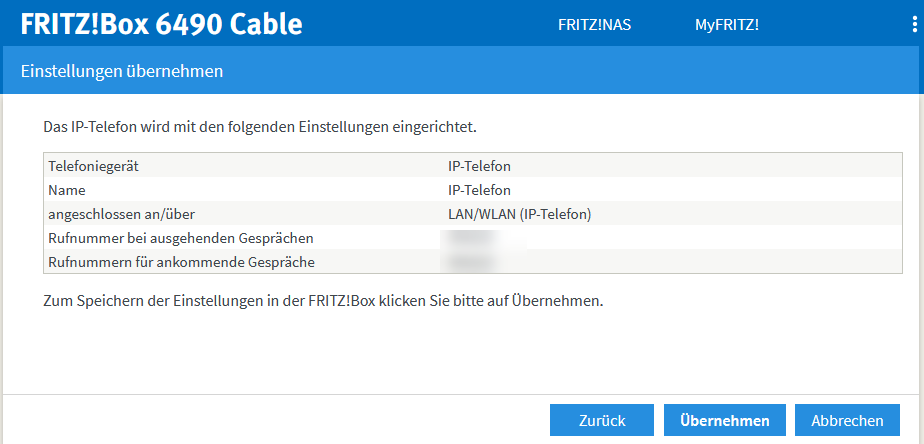Click IP-Telefon value in Telefoniegerät row
This screenshot has height=444, width=924.
tap(479, 166)
